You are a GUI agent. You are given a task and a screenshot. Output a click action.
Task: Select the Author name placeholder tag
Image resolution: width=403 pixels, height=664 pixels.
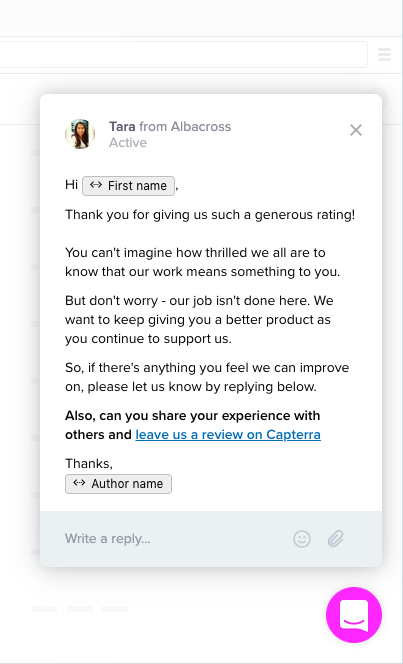tap(119, 484)
